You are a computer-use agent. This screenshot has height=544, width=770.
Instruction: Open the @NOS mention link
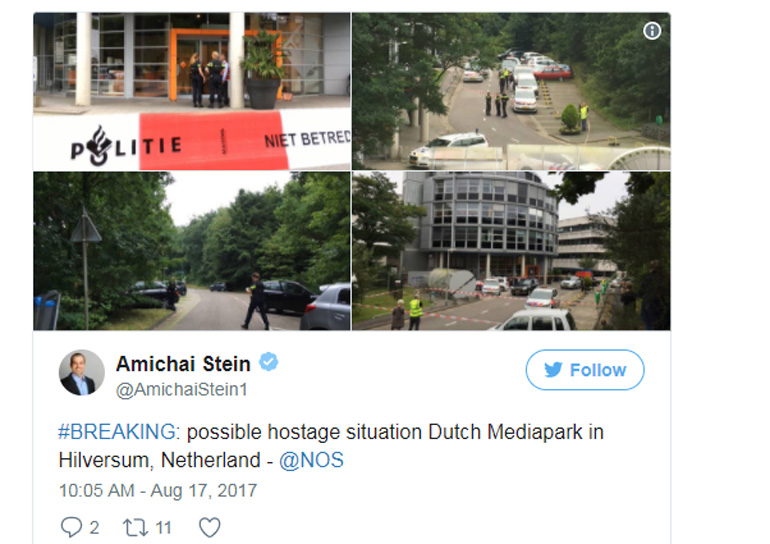coord(311,461)
